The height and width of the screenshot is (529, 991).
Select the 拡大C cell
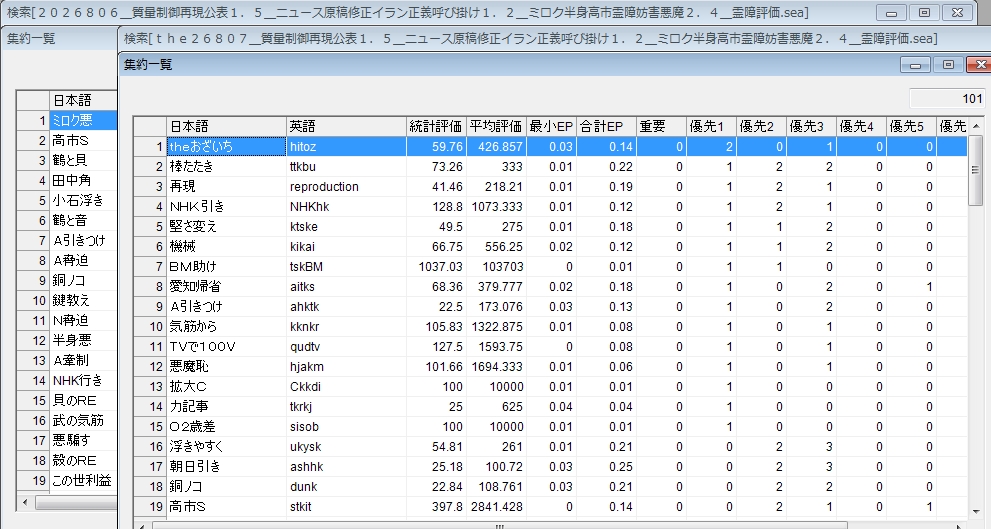click(x=226, y=387)
